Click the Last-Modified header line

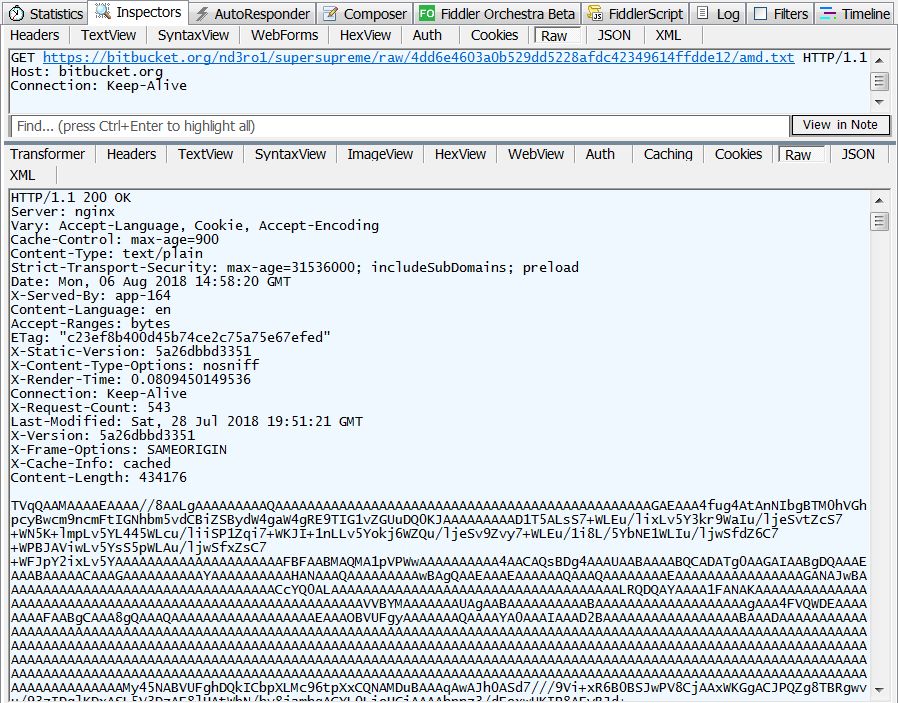coord(187,422)
